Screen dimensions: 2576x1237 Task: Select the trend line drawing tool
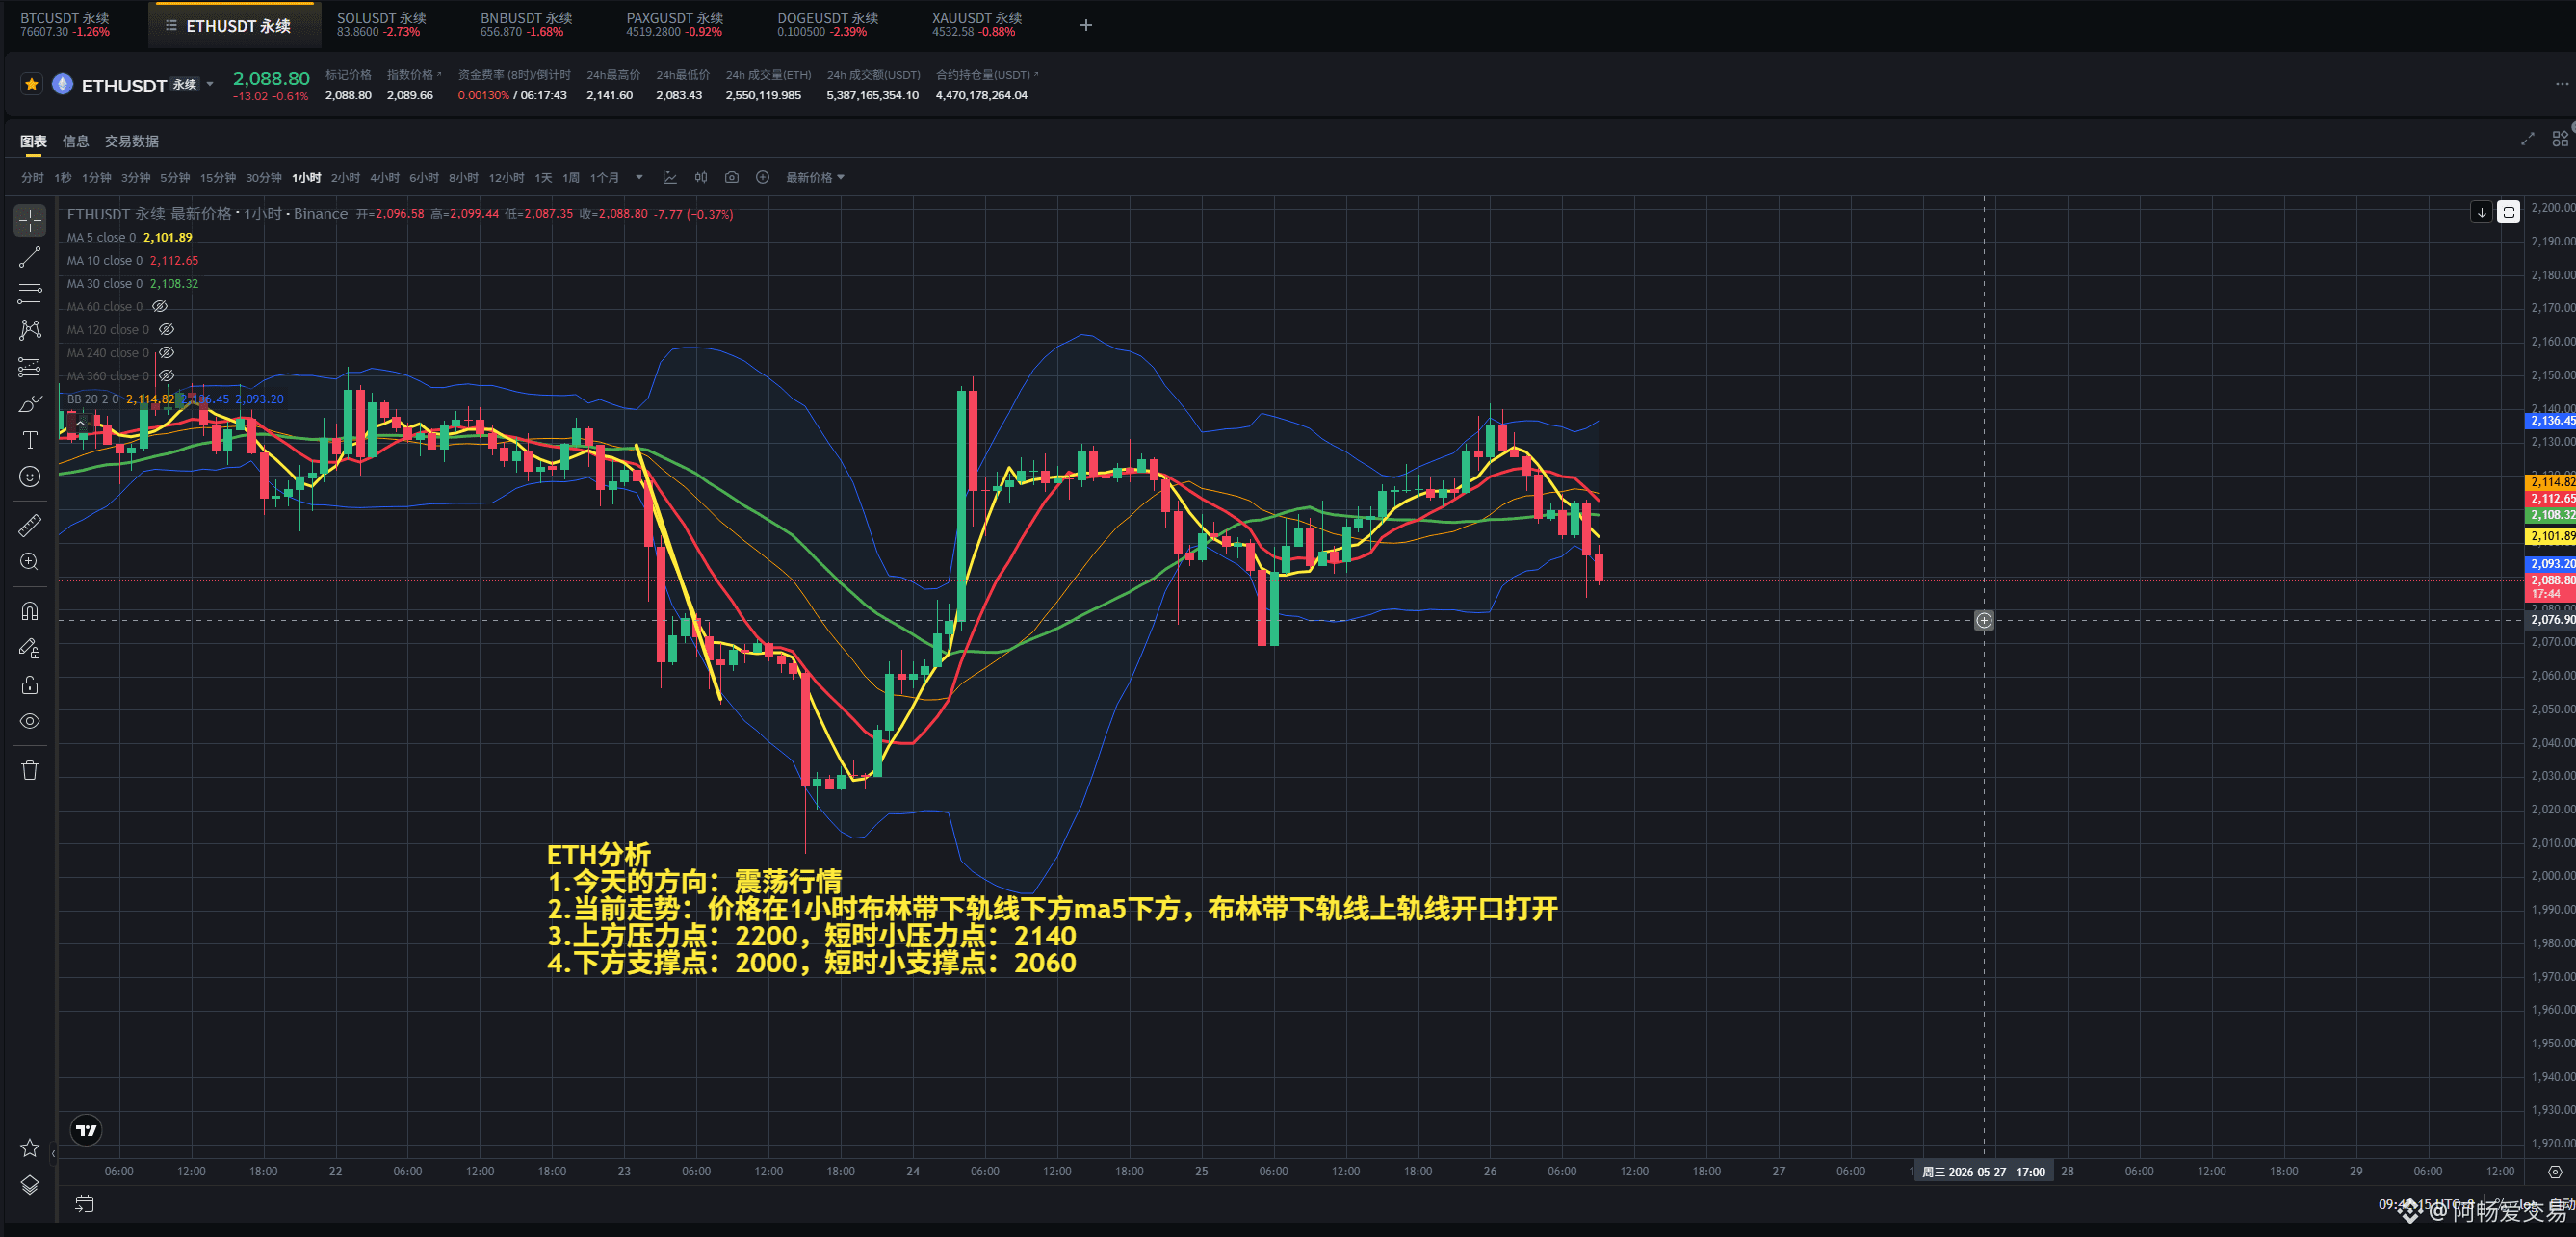[x=30, y=257]
